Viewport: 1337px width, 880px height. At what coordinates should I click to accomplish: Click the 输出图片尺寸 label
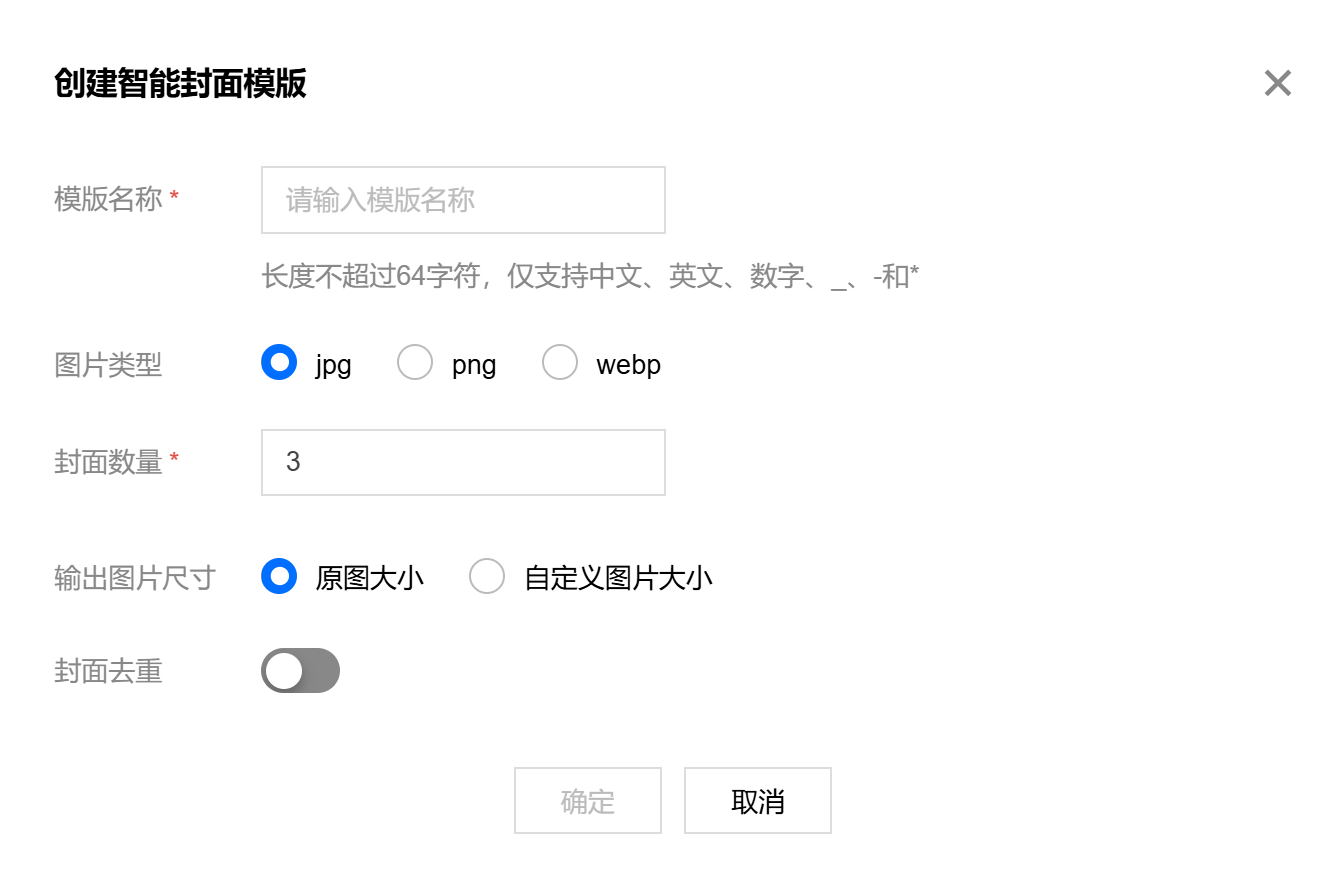tap(135, 578)
